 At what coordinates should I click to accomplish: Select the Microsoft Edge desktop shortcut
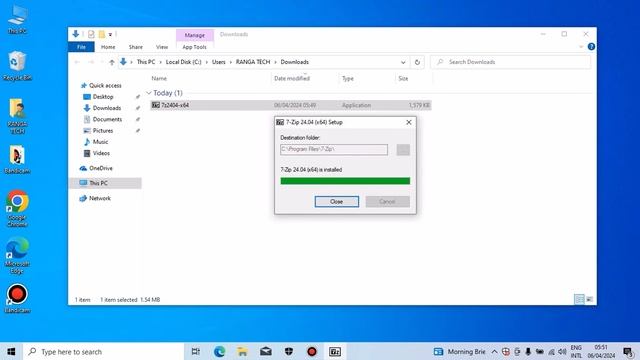pos(17,256)
